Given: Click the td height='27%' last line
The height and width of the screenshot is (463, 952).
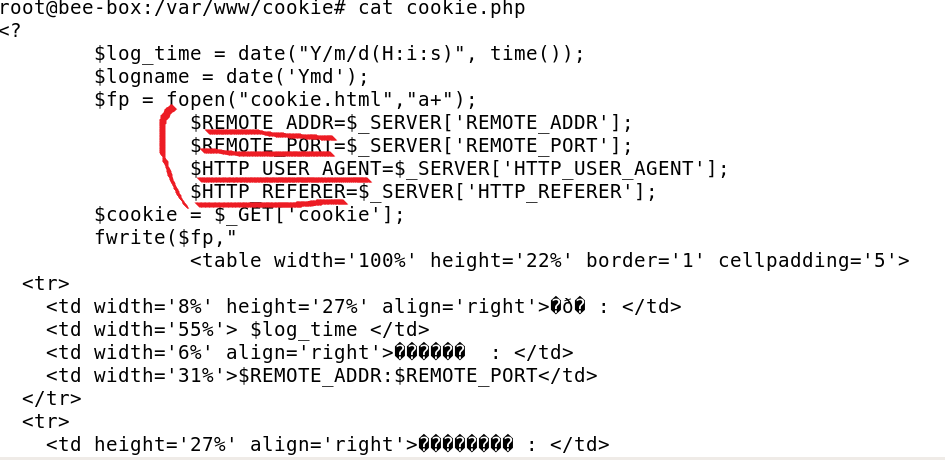Looking at the screenshot, I should tap(328, 445).
